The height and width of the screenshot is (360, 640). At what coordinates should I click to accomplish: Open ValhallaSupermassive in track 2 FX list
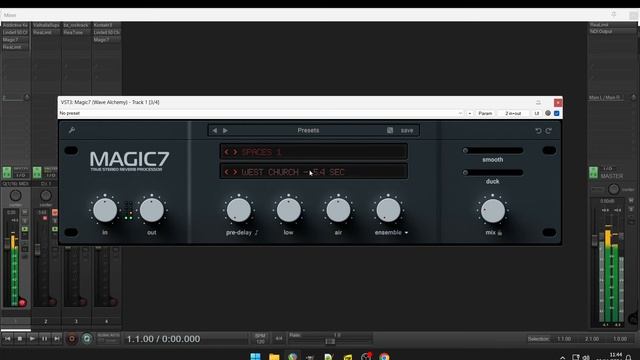coord(46,25)
